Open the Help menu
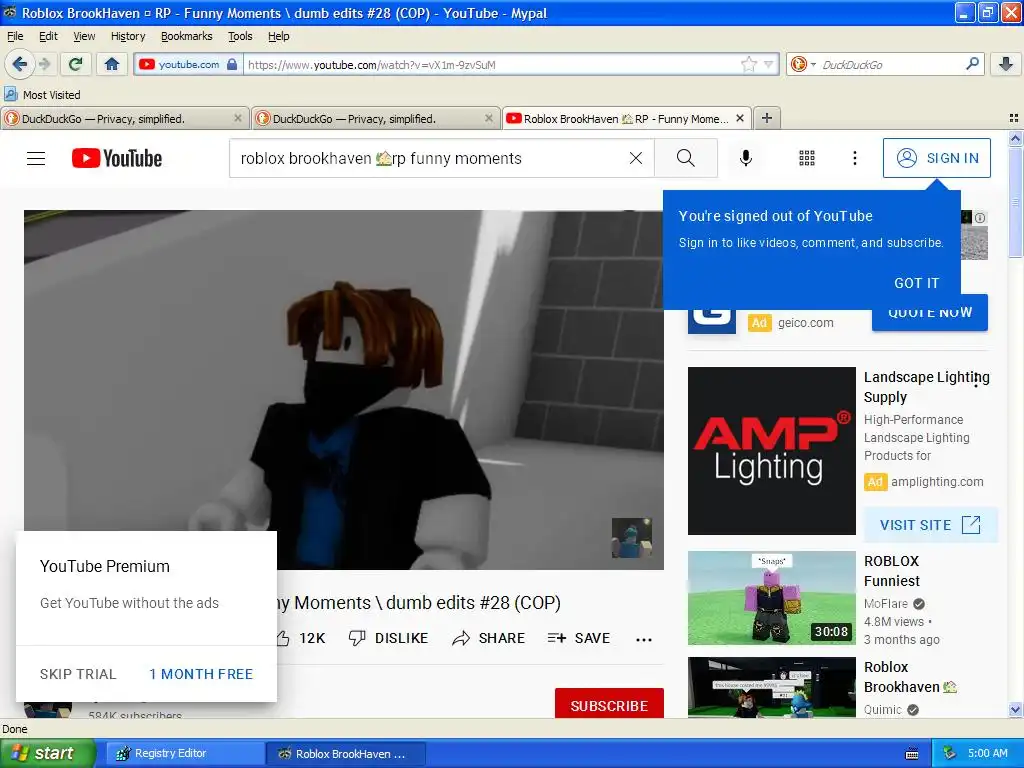This screenshot has height=768, width=1024. coord(278,36)
